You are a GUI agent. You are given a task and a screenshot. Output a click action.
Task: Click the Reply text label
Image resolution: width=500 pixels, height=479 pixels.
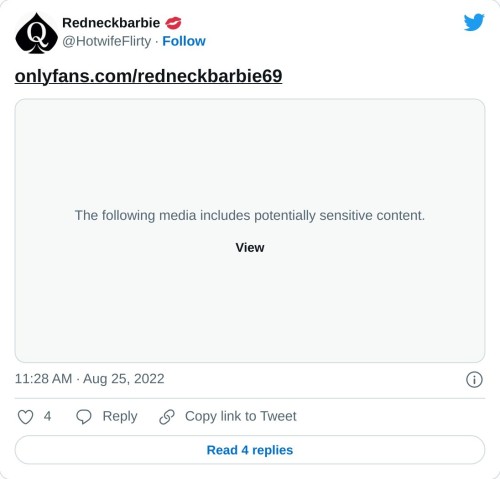[120, 416]
